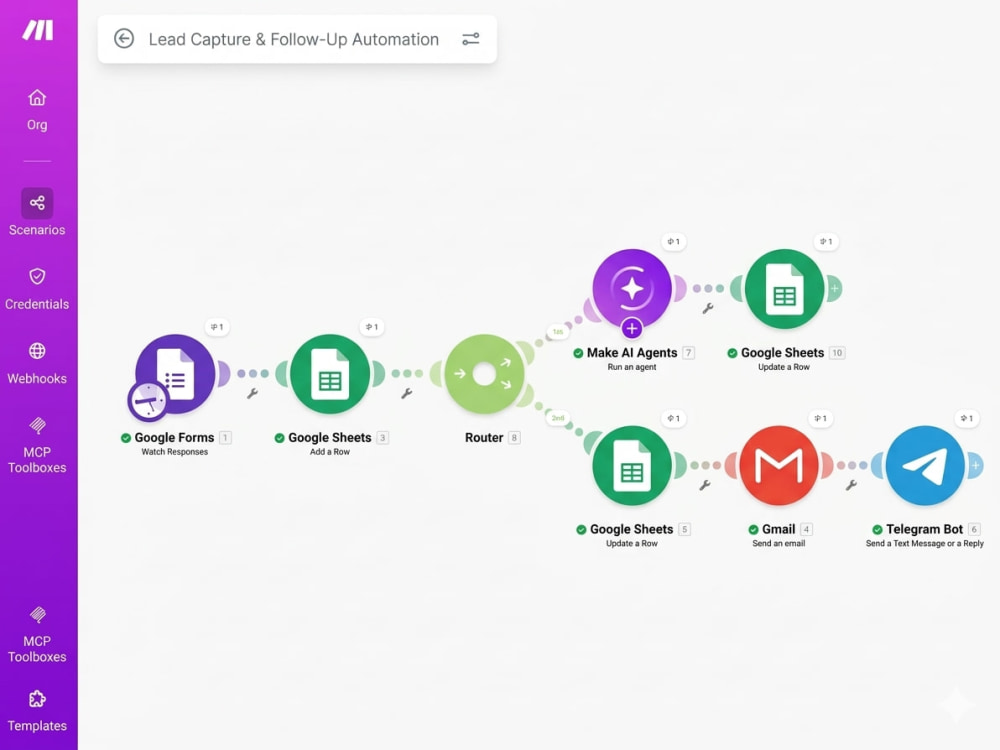Go to the Credentials section

pyautogui.click(x=37, y=289)
